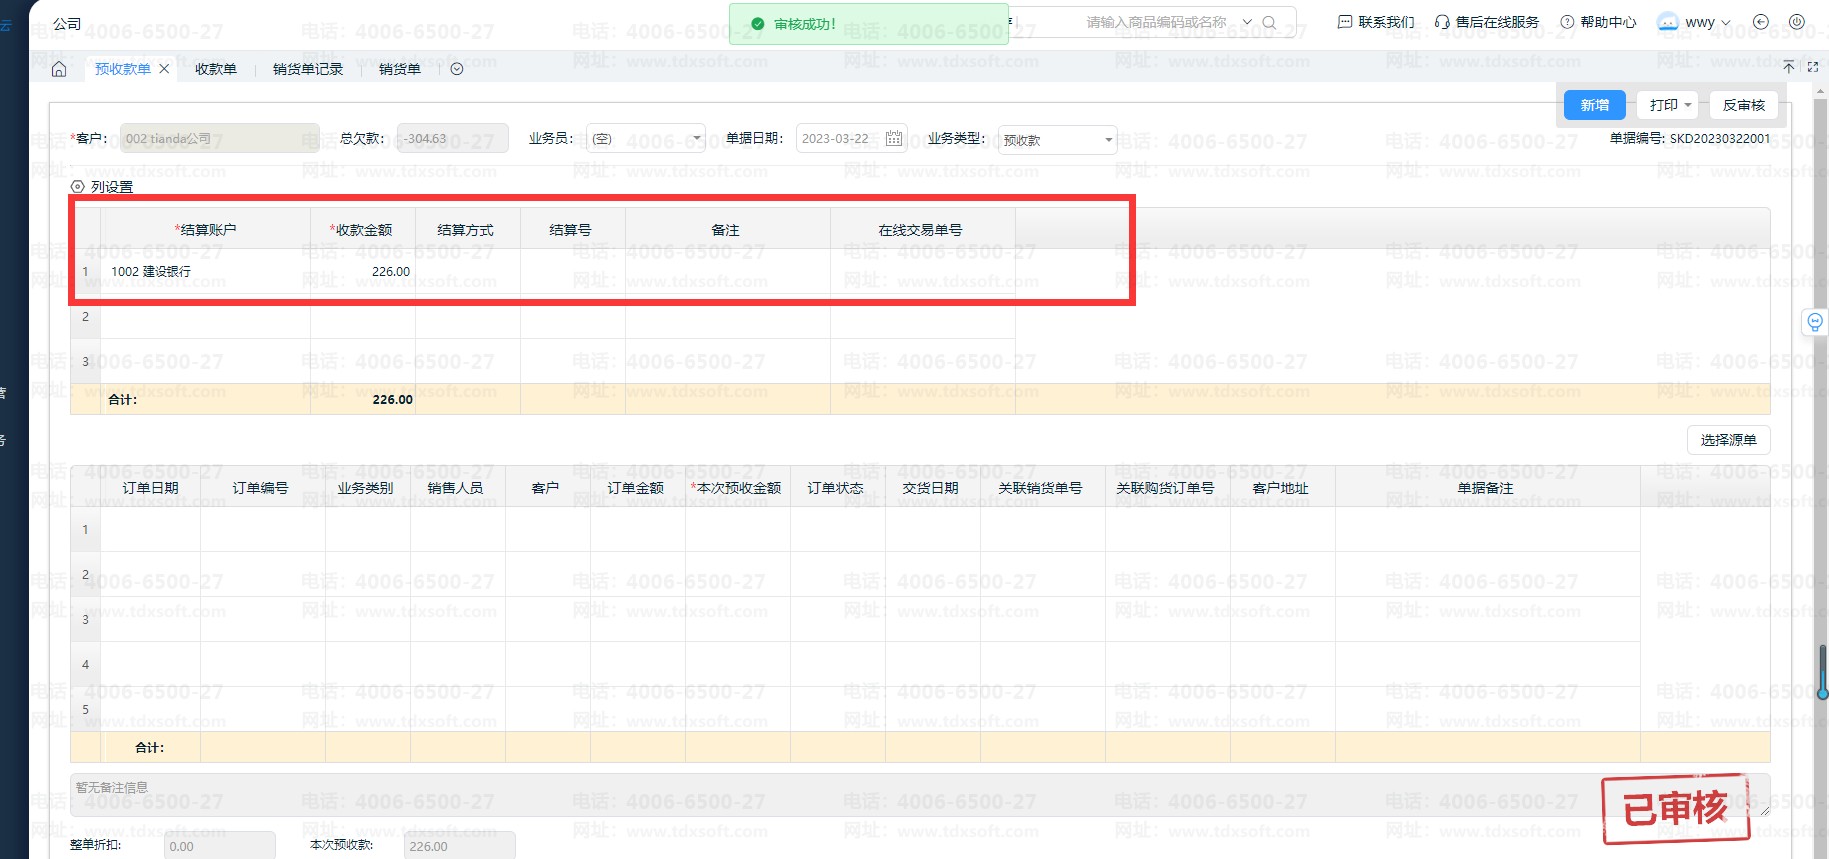The height and width of the screenshot is (859, 1829).
Task: Click the back arrow circle icon
Action: 1761,22
